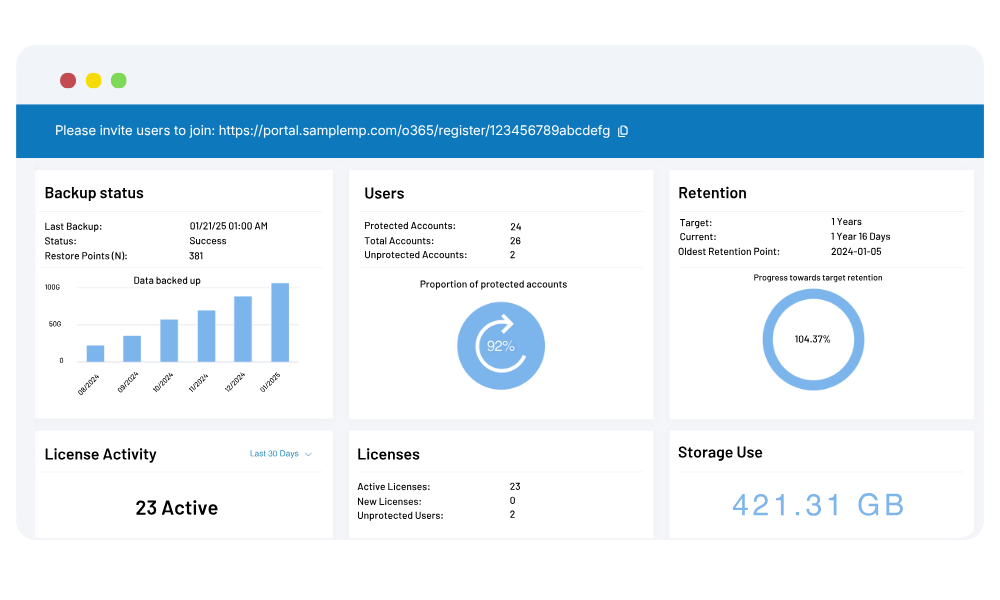Click the red window control dot

[x=68, y=81]
